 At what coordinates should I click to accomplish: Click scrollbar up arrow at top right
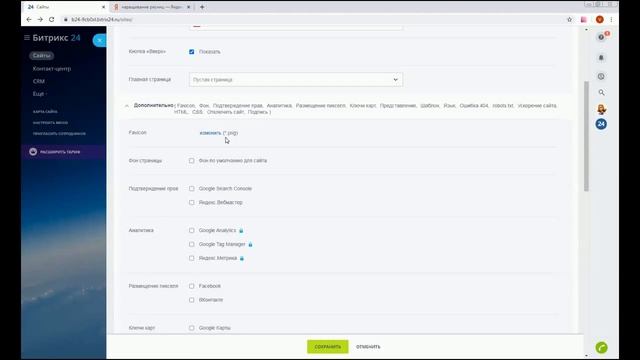click(586, 30)
